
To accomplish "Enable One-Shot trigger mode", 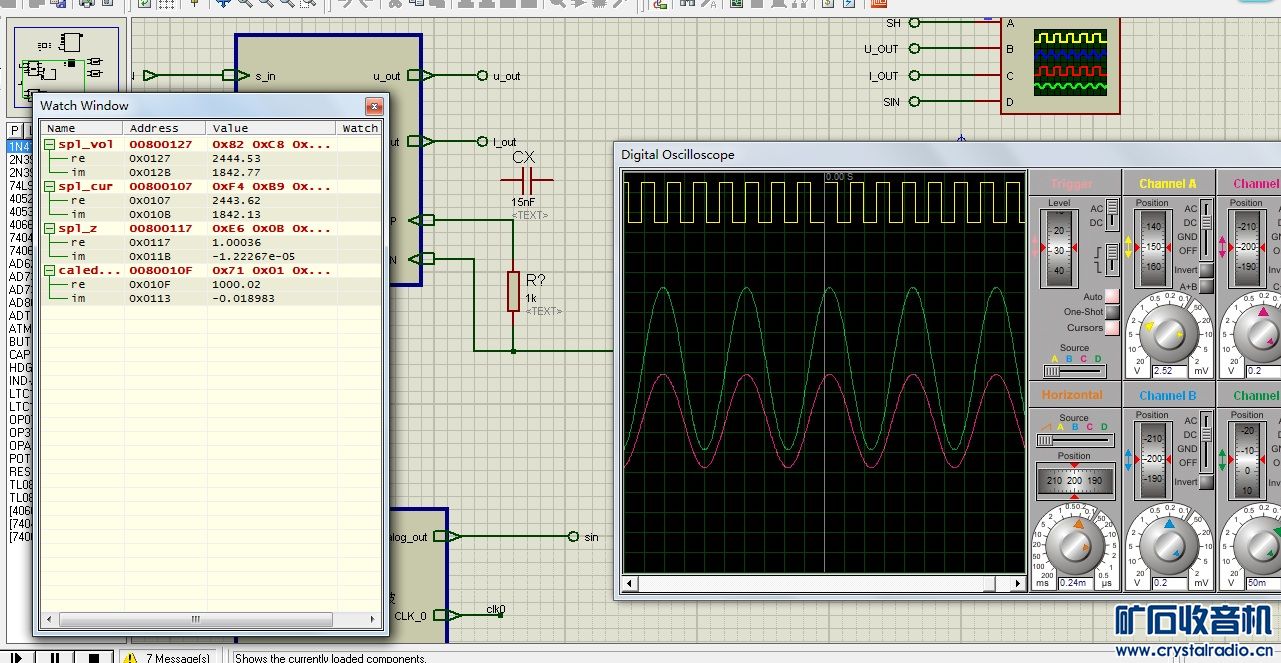I will 1112,312.
